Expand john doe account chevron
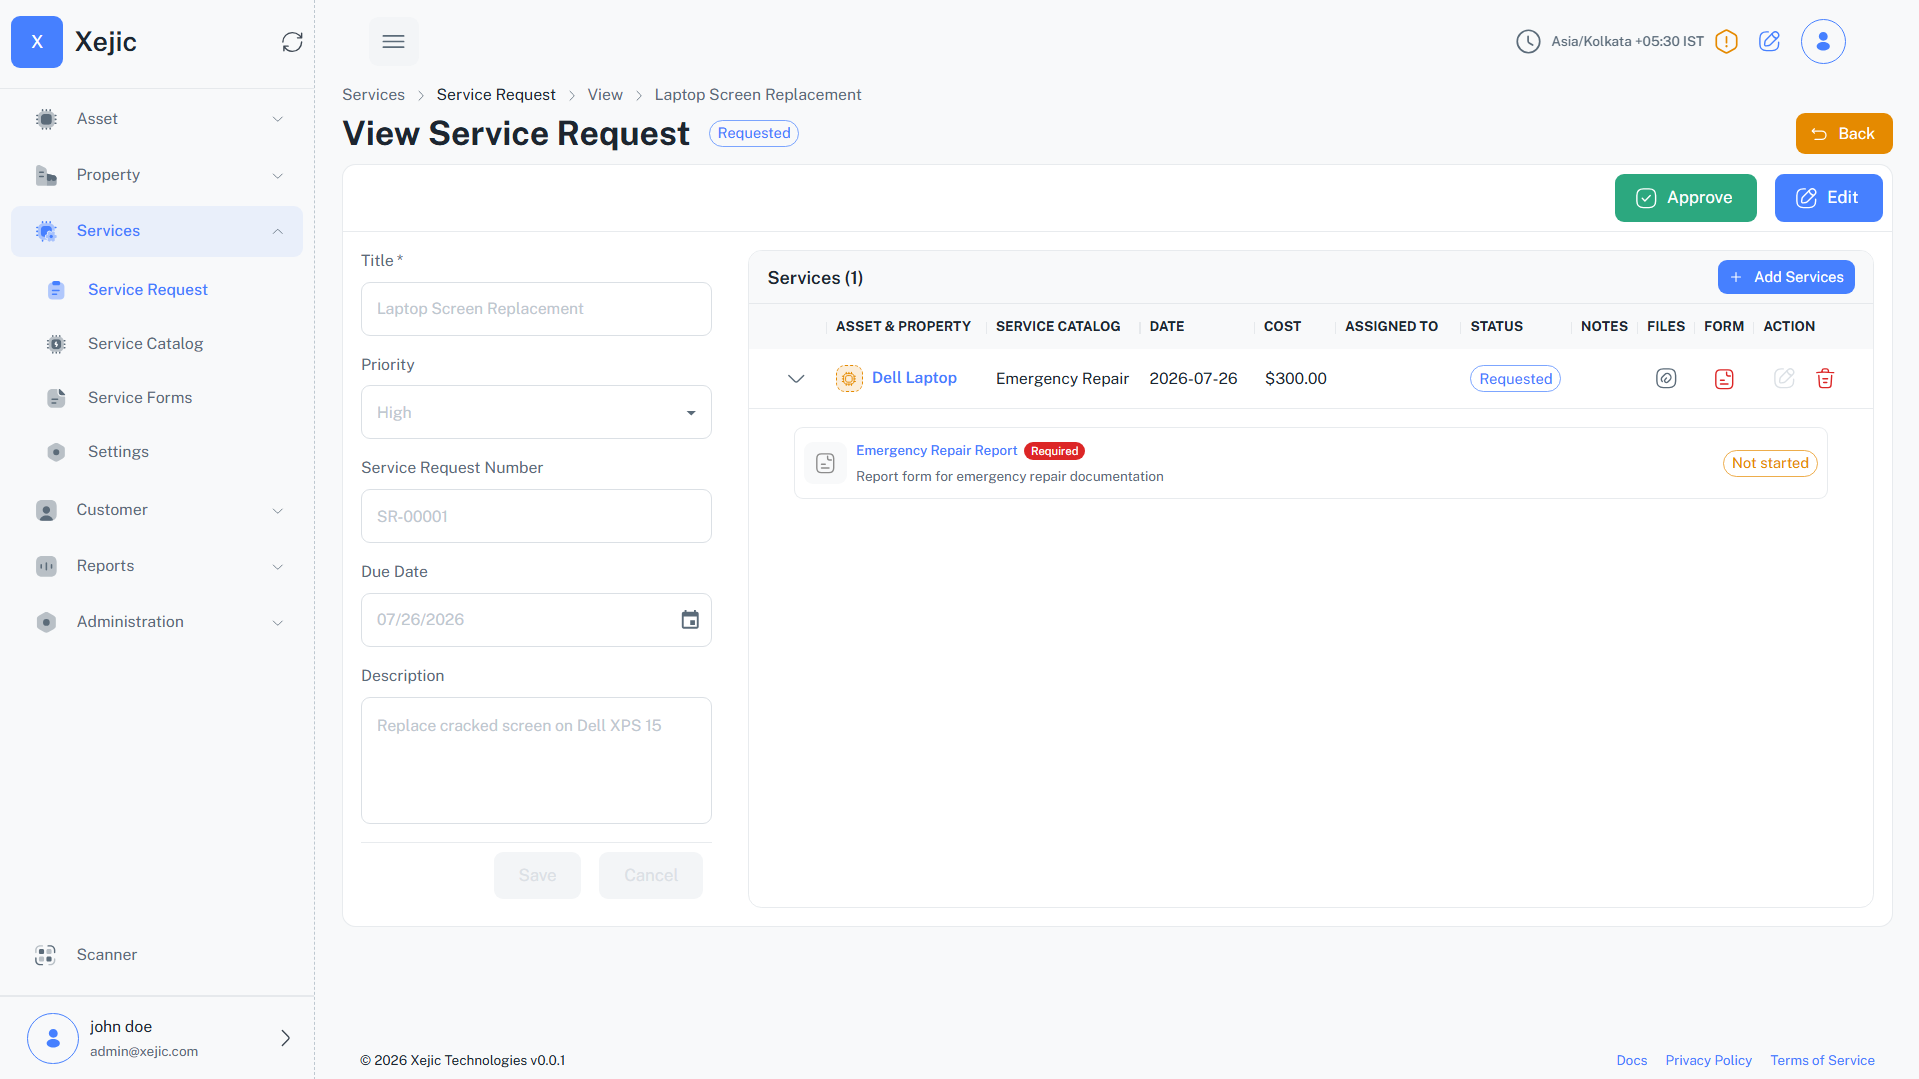The image size is (1919, 1079). (285, 1038)
